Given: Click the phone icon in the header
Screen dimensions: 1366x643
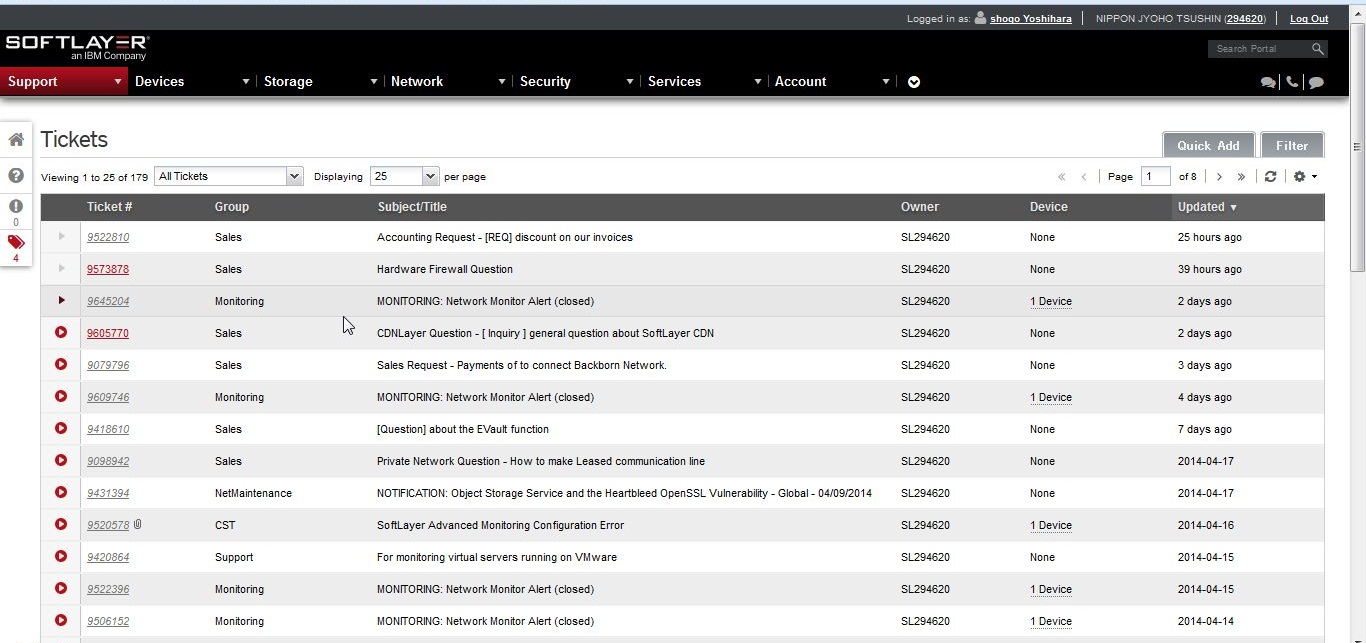Looking at the screenshot, I should click(x=1292, y=82).
